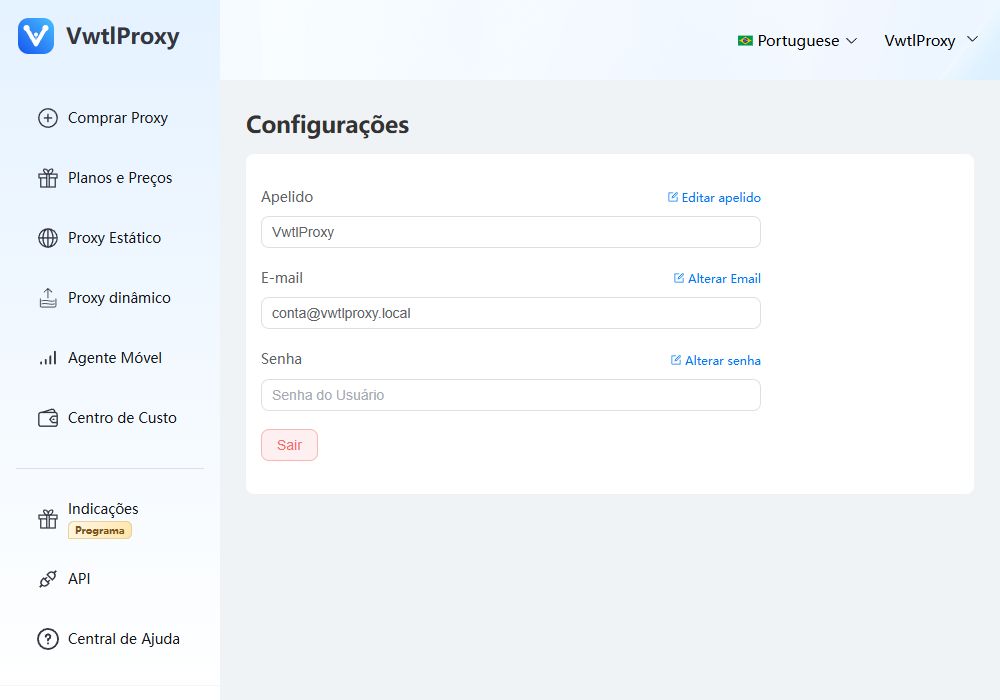Click the question mark icon for Central de Ajuda
This screenshot has width=1000, height=700.
click(x=48, y=639)
